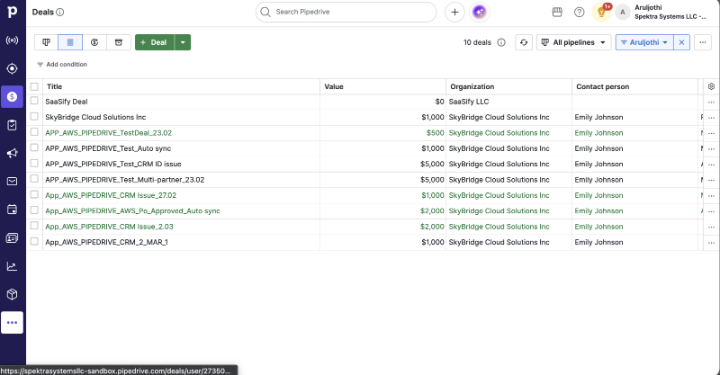Switch to forecast view
The image size is (720, 375).
95,42
